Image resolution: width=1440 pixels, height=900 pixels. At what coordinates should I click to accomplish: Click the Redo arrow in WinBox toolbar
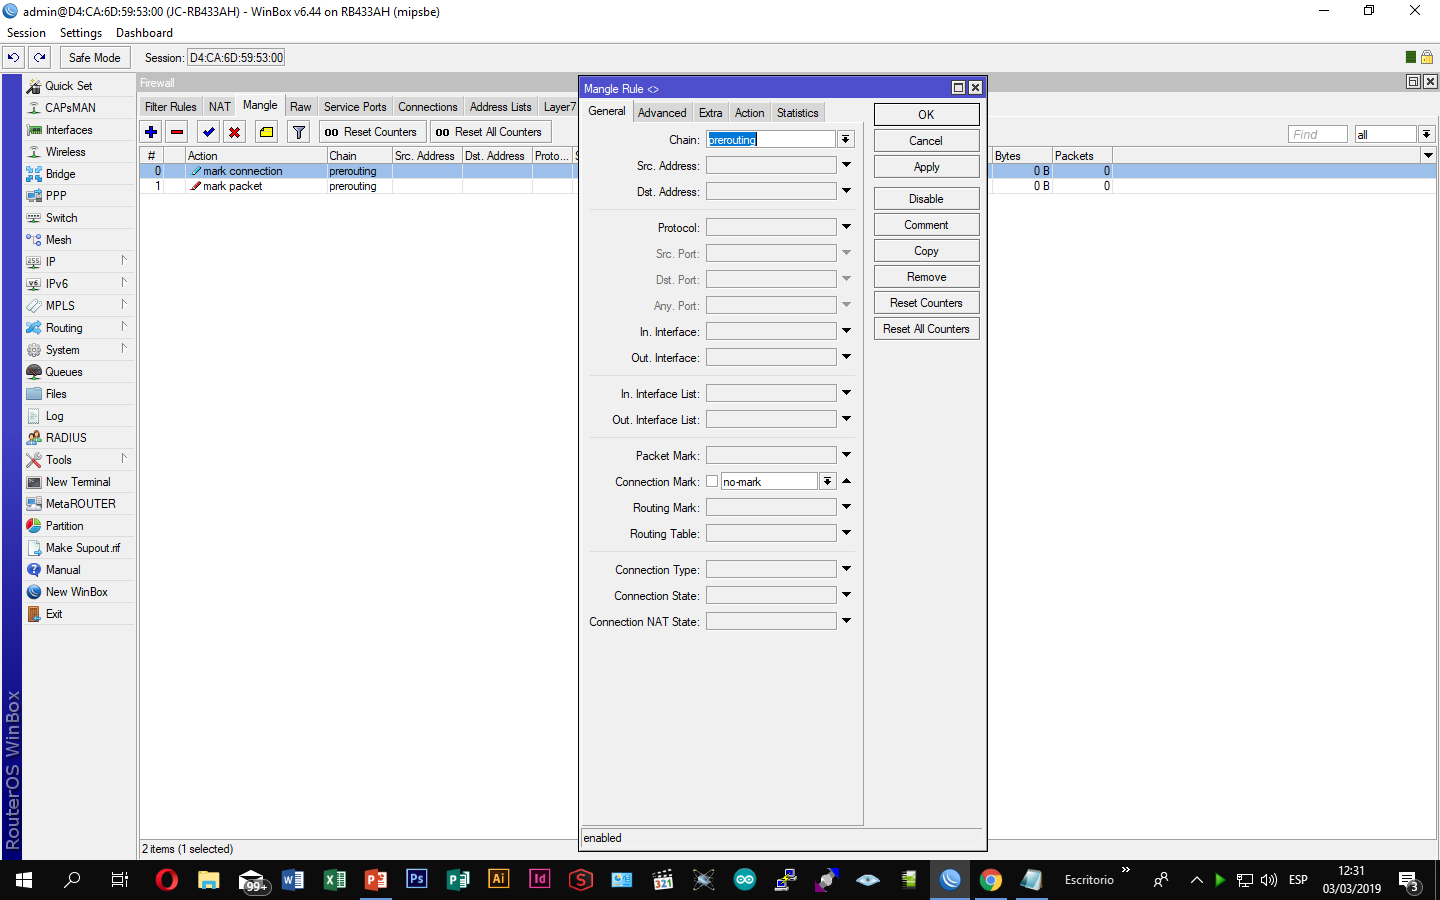40,58
